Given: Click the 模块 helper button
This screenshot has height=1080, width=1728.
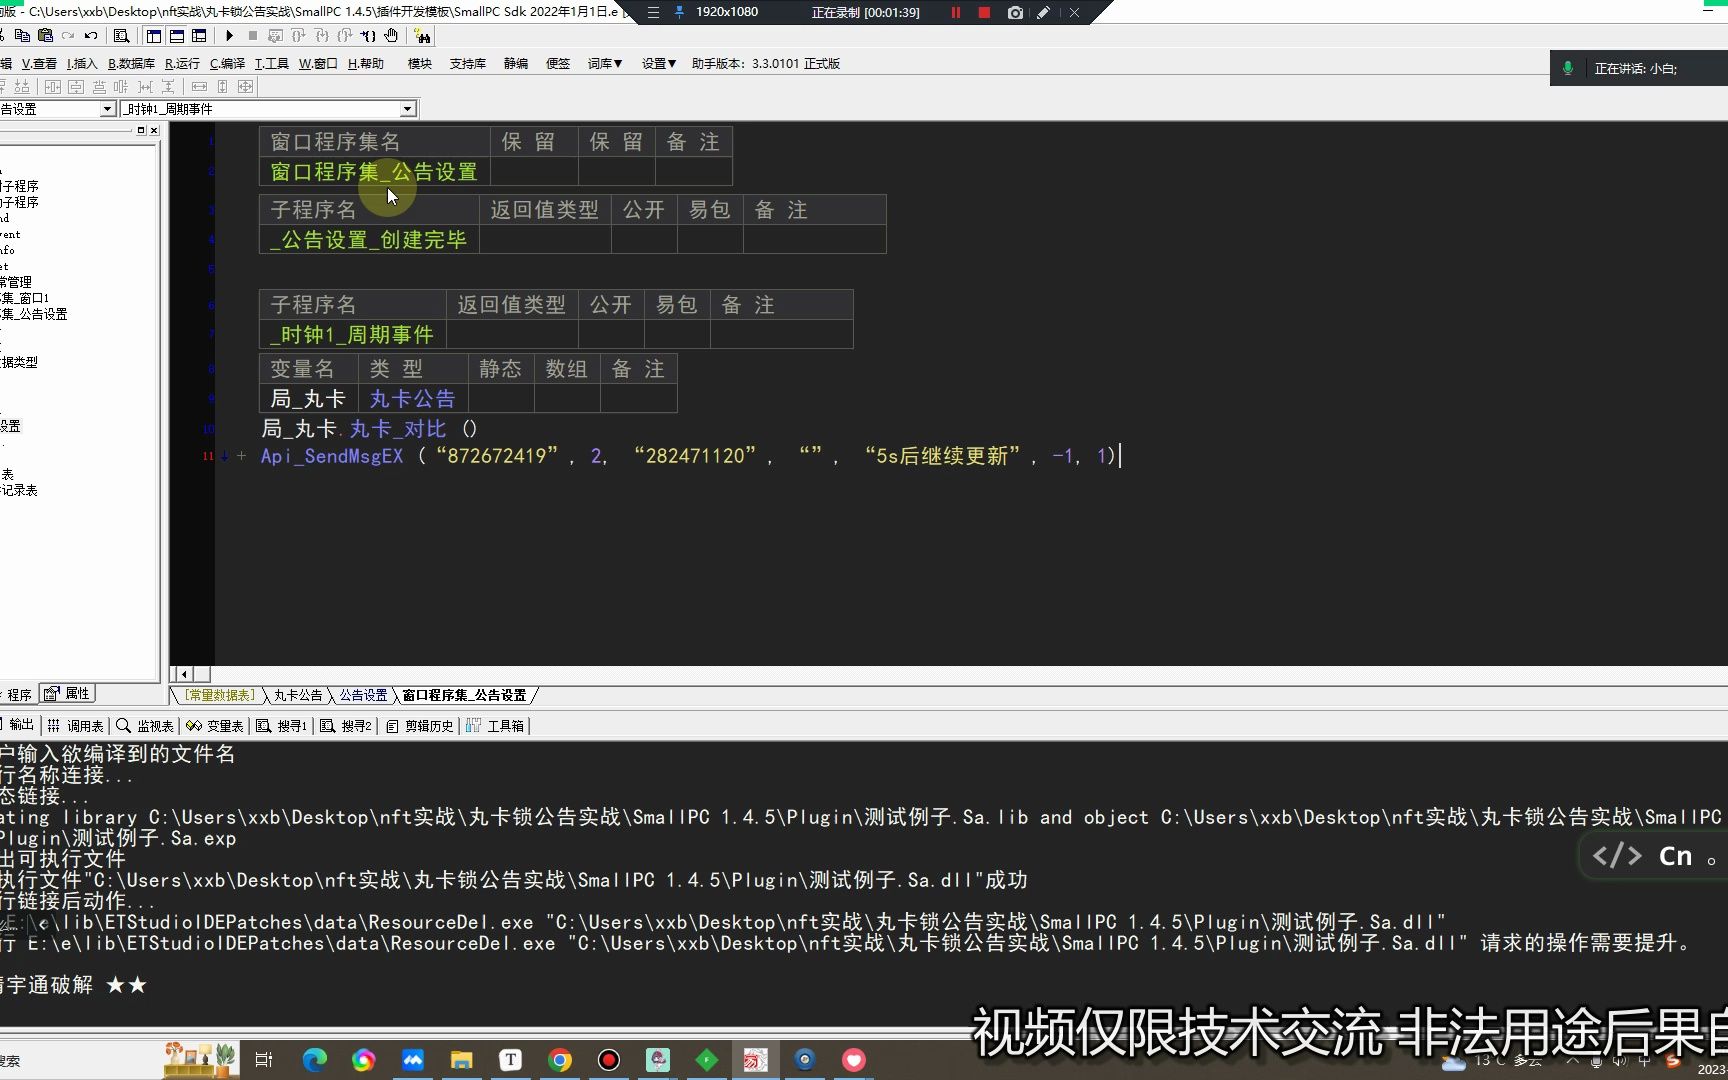Looking at the screenshot, I should tap(420, 63).
